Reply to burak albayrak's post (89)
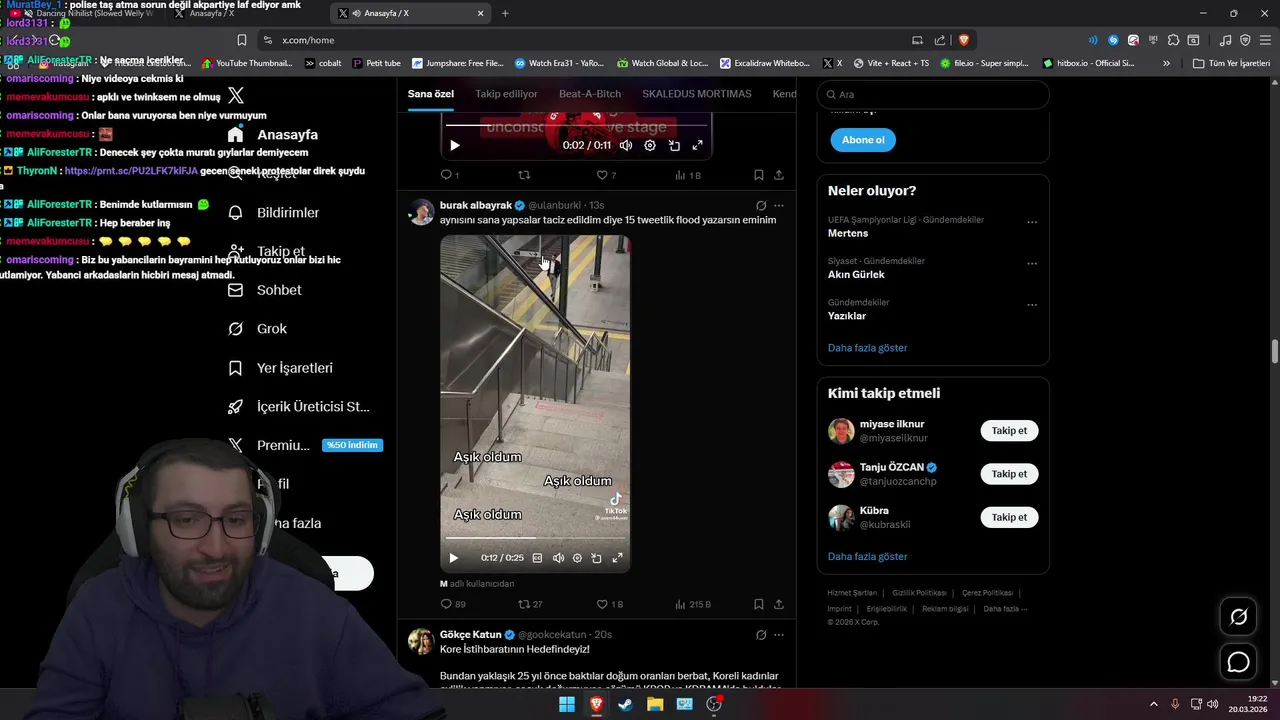Viewport: 1280px width, 720px height. 453,604
